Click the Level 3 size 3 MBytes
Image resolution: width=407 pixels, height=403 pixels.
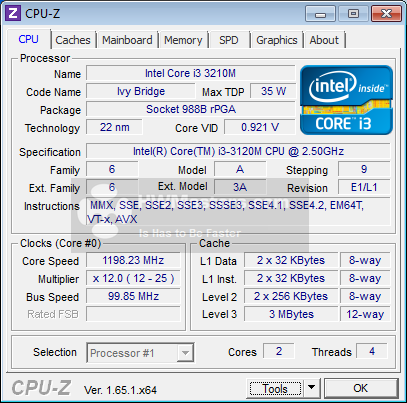(x=291, y=314)
